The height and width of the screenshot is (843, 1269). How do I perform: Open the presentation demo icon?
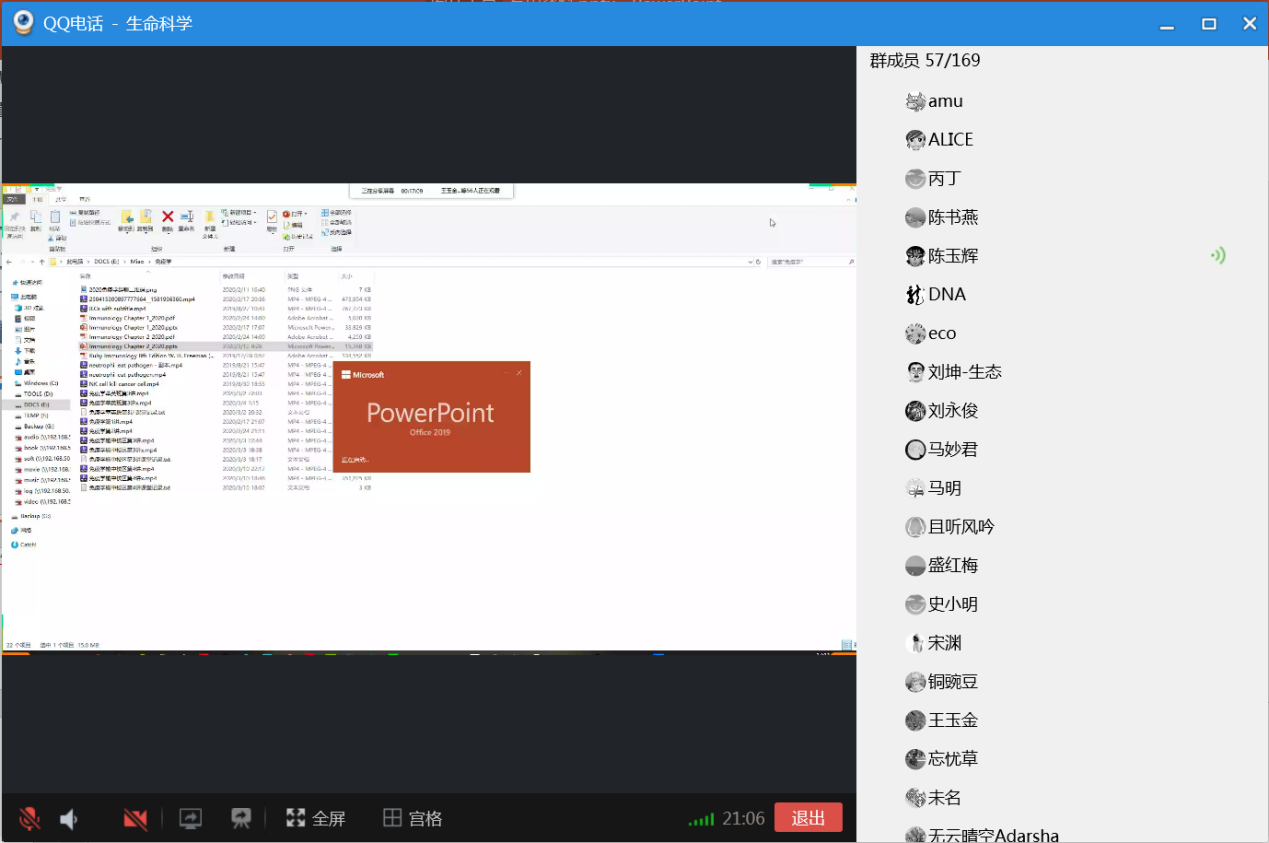[x=240, y=819]
